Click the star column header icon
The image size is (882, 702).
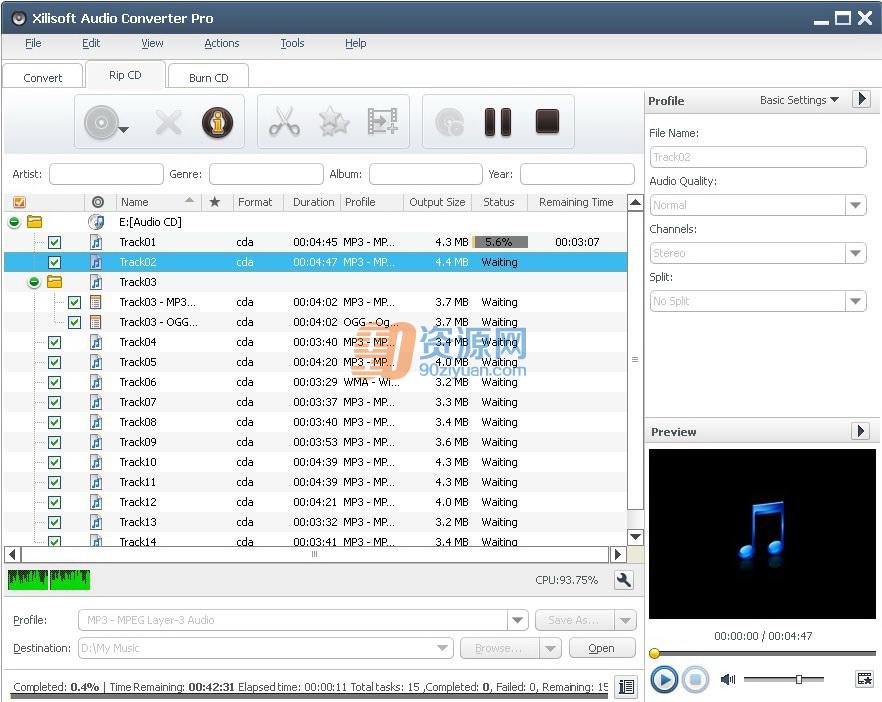pos(214,202)
